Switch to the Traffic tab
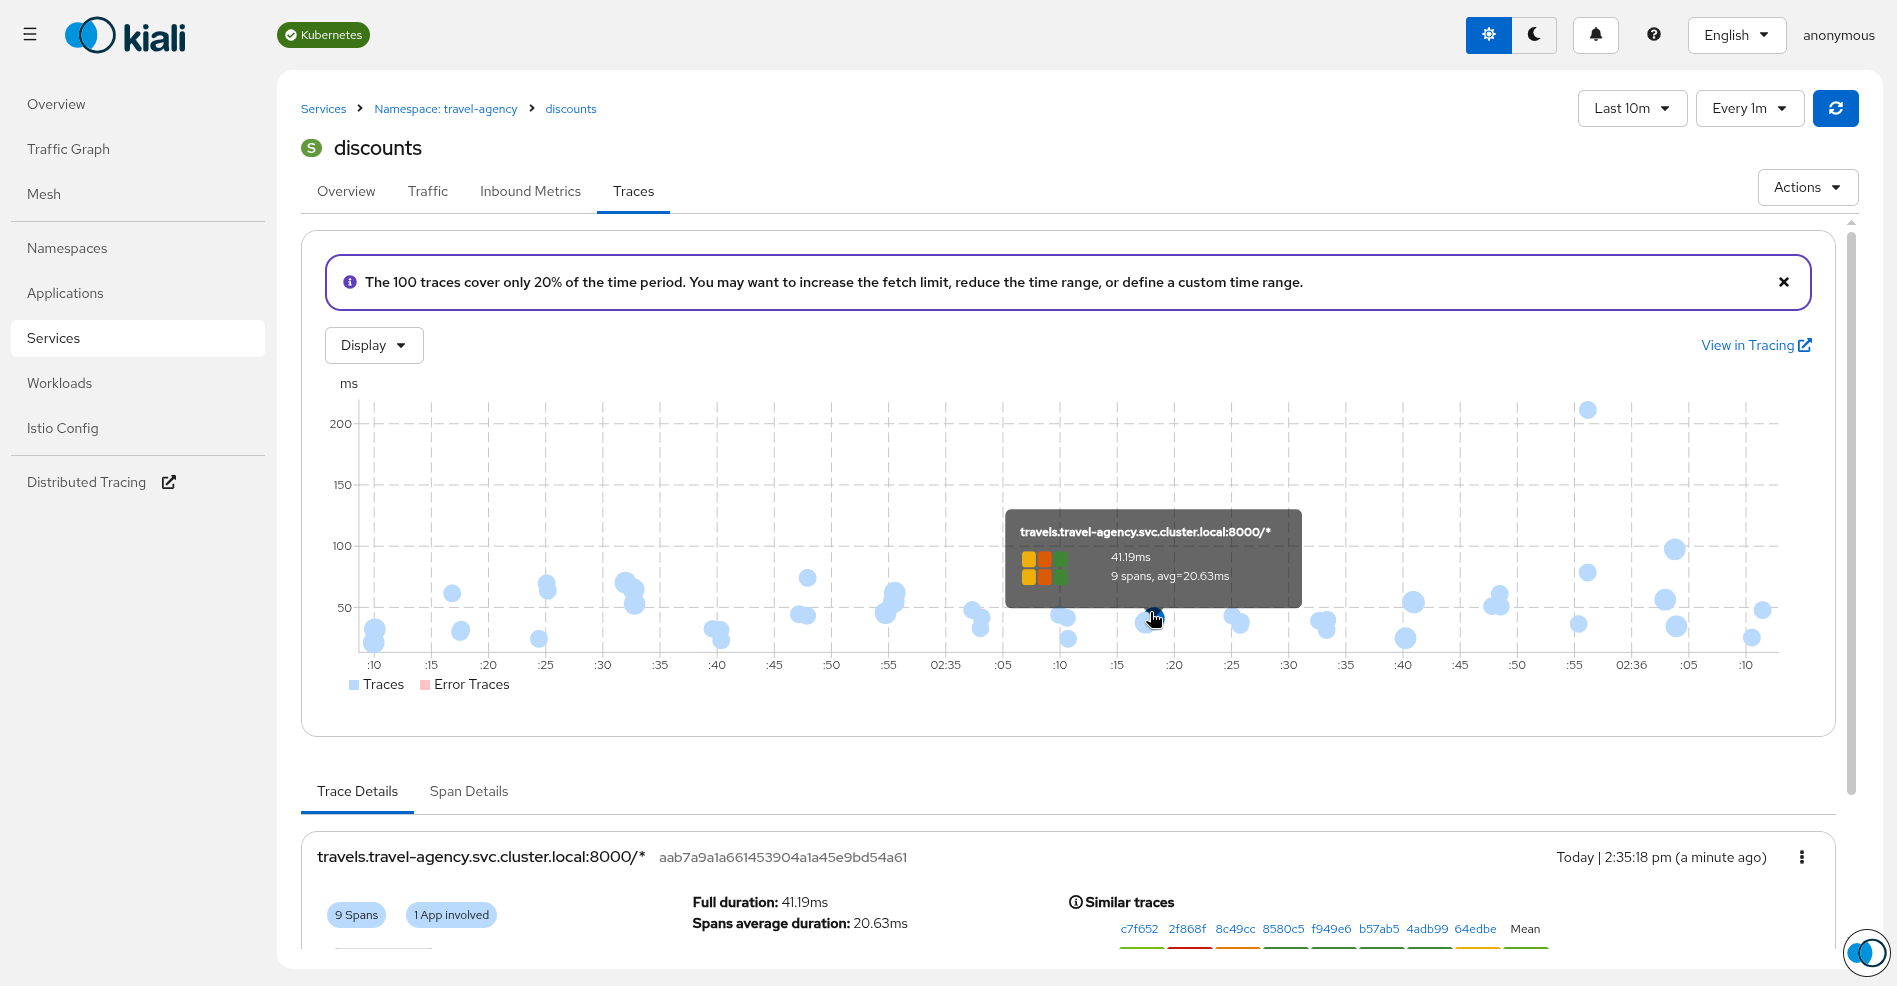This screenshot has width=1897, height=986. 428,191
